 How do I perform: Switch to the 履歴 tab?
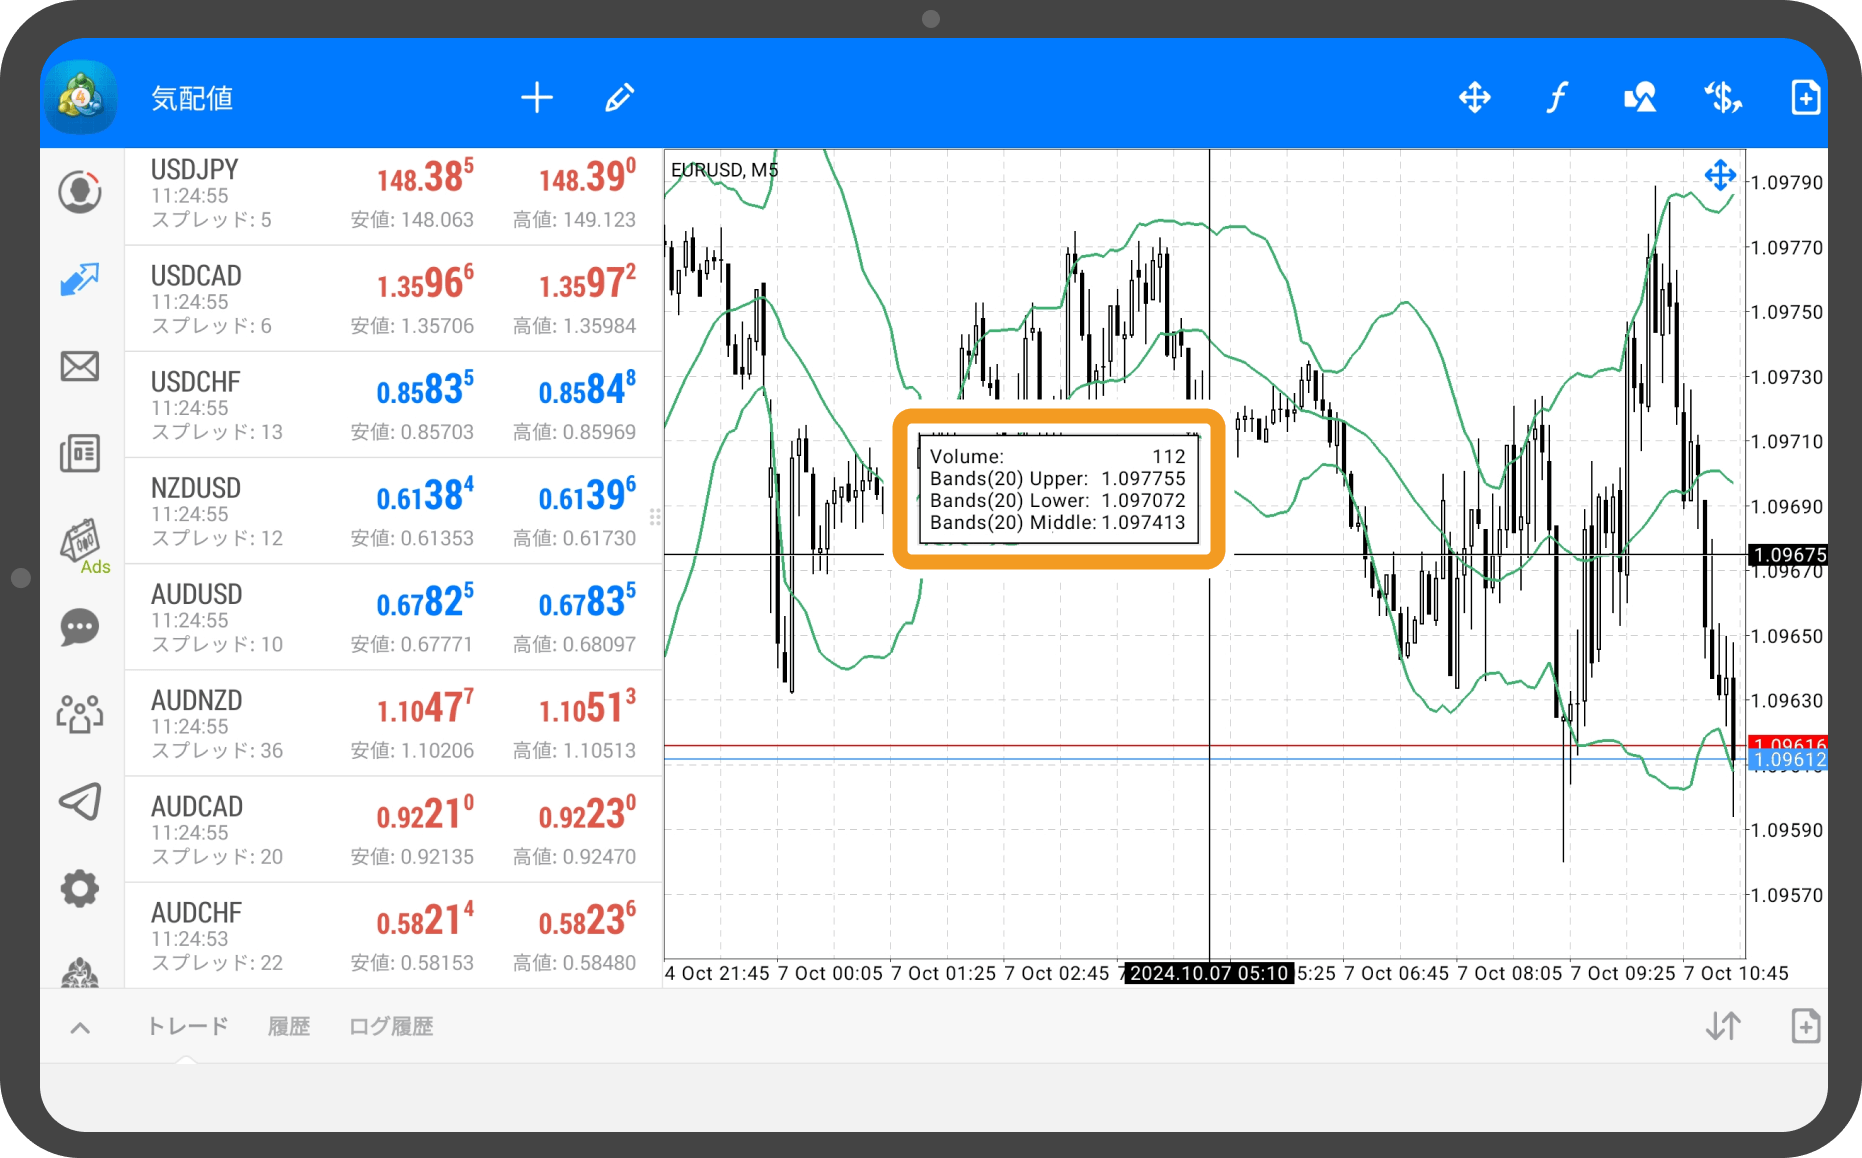point(289,1026)
